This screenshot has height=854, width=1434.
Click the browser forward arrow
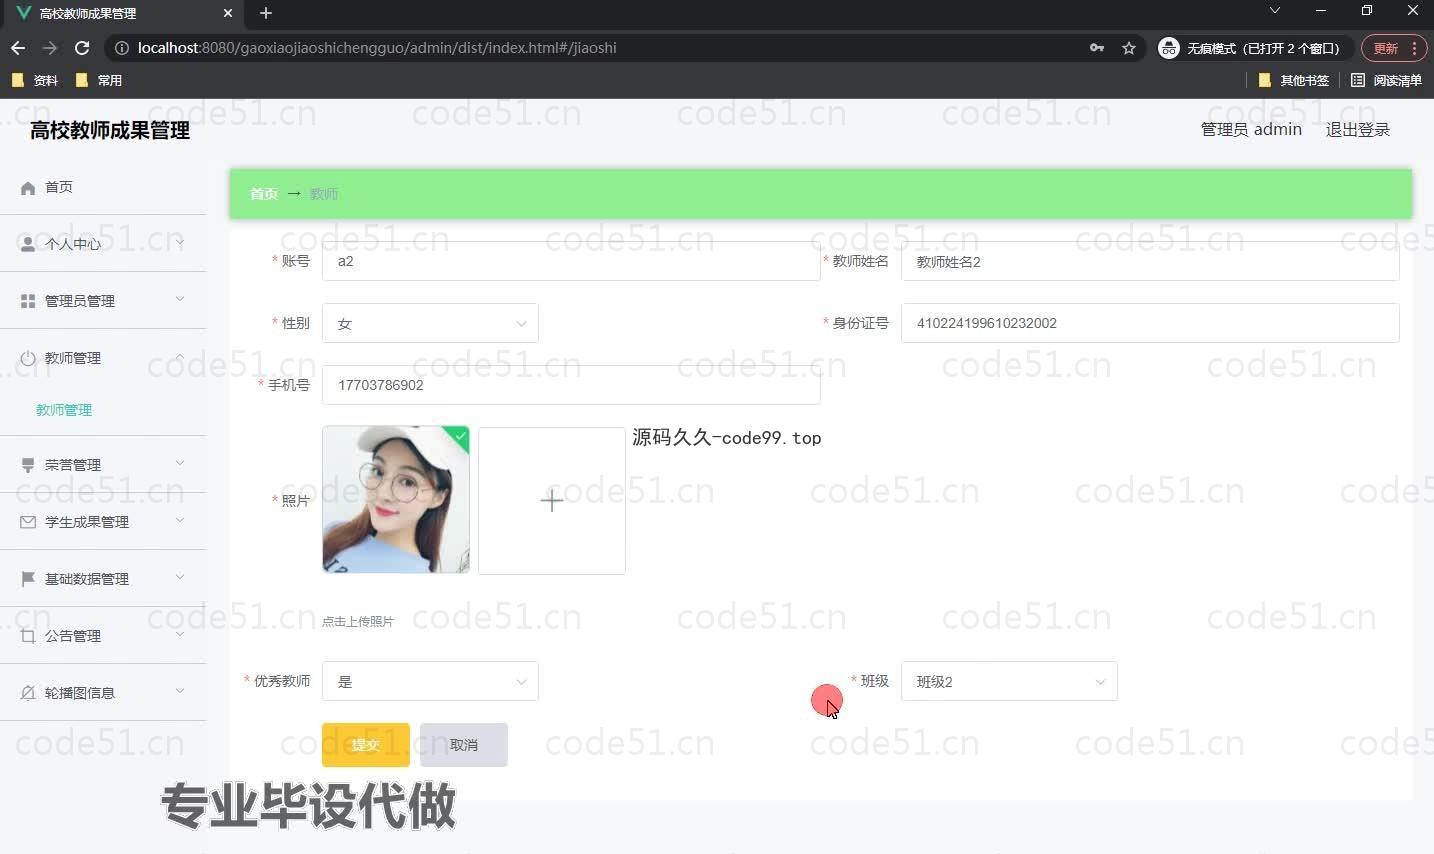point(50,48)
